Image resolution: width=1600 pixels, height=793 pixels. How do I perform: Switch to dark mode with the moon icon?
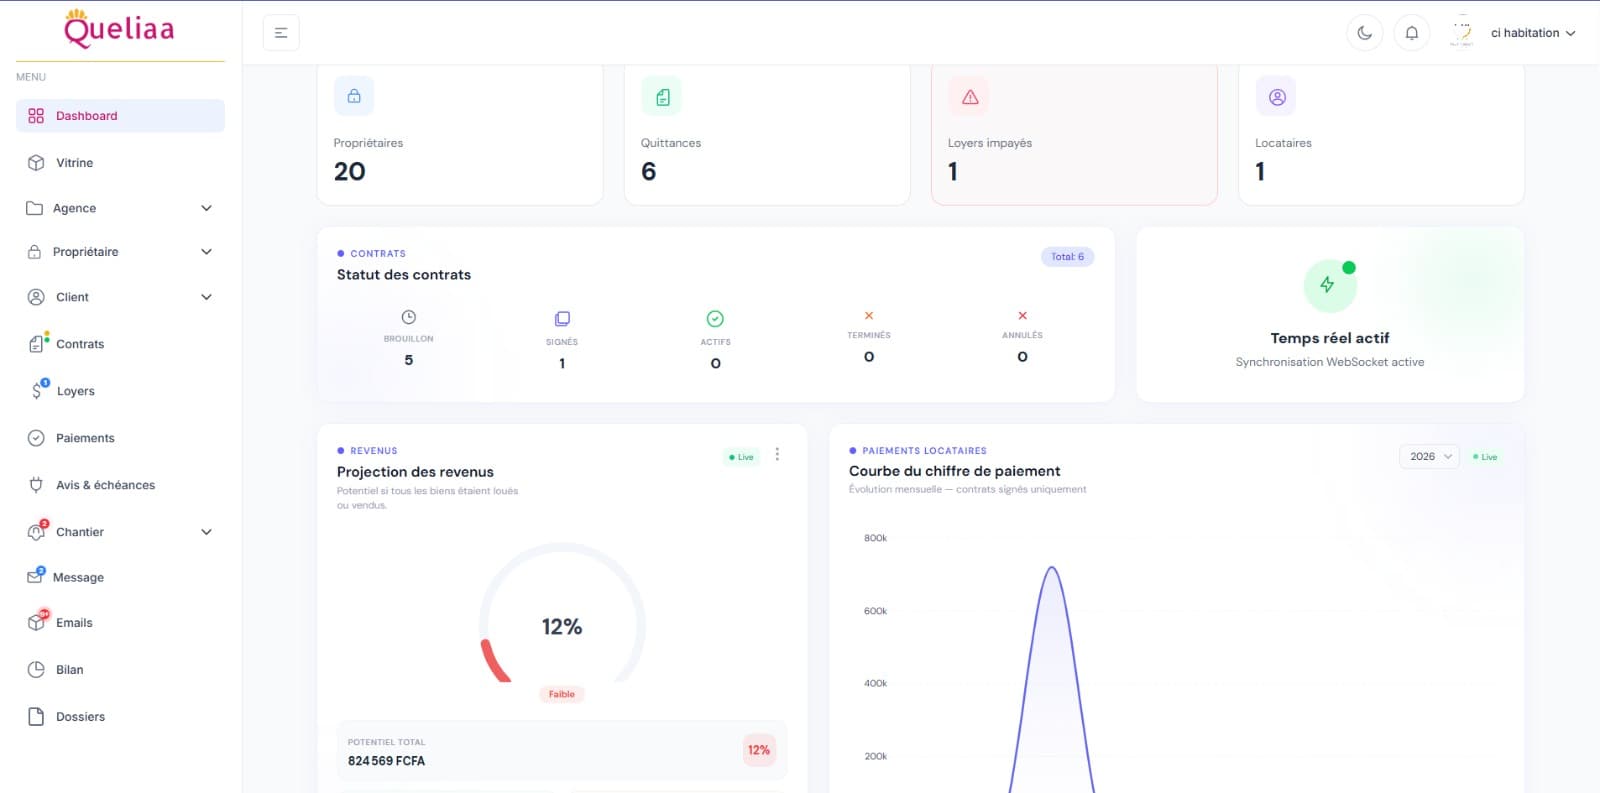tap(1365, 33)
